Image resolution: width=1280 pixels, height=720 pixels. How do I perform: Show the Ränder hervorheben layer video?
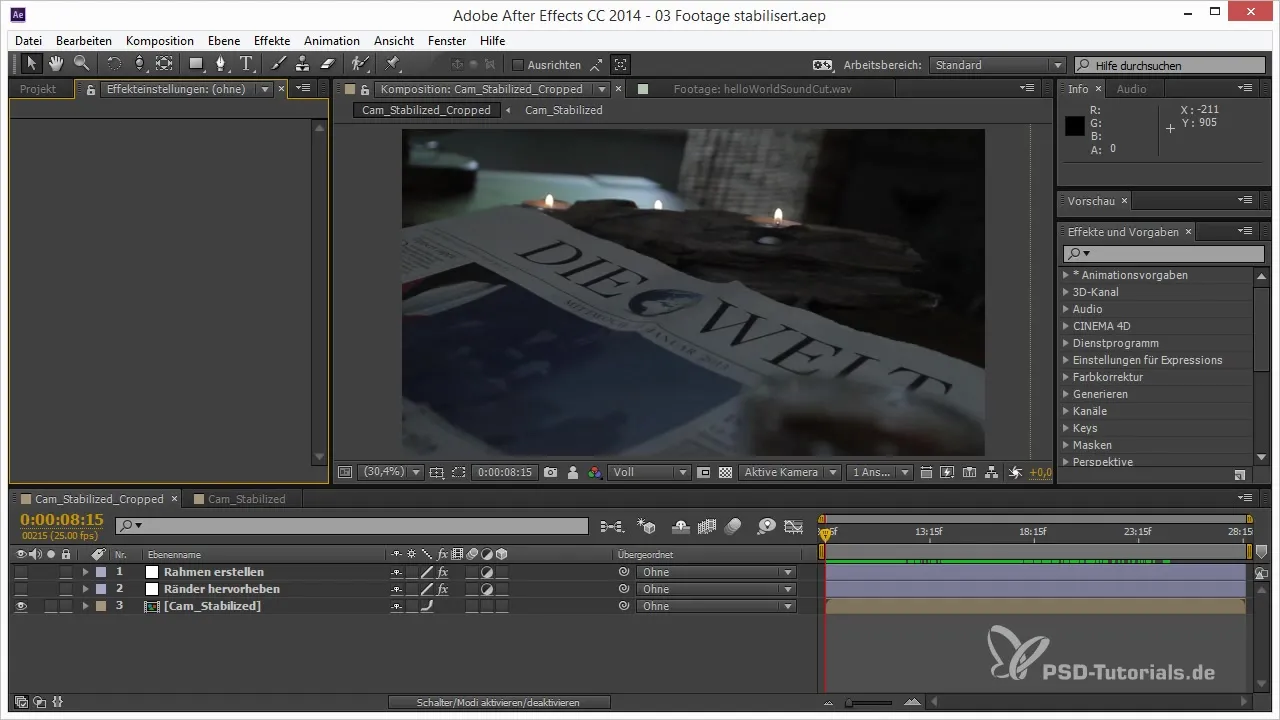pyautogui.click(x=21, y=589)
